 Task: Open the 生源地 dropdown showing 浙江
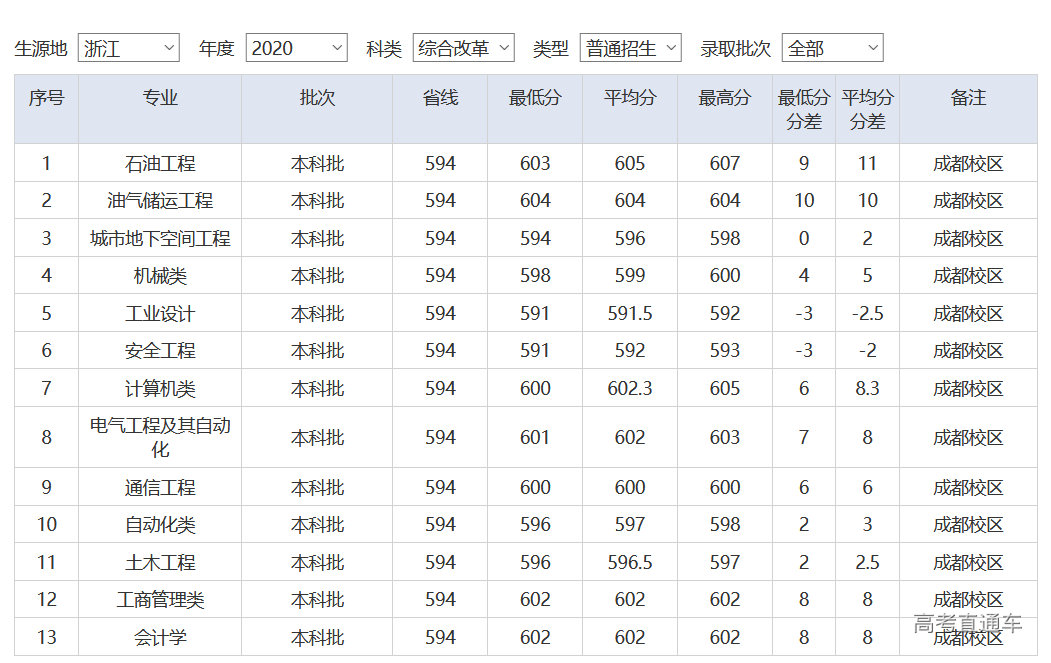(128, 47)
